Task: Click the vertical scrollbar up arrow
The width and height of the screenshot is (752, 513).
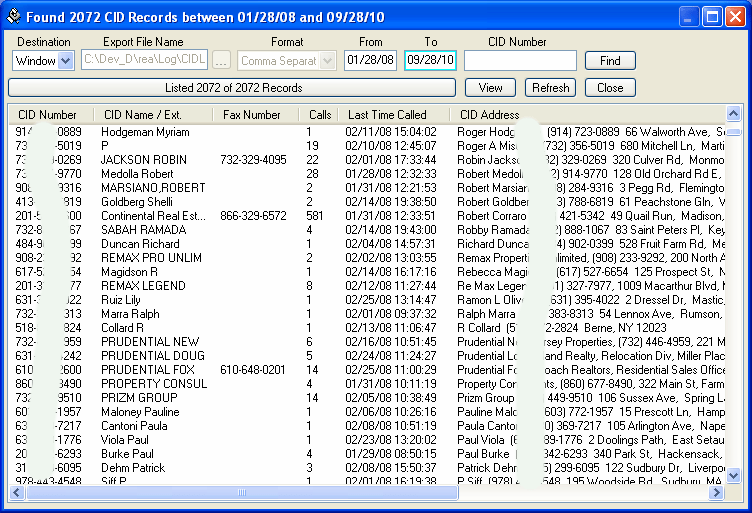Action: click(x=733, y=114)
